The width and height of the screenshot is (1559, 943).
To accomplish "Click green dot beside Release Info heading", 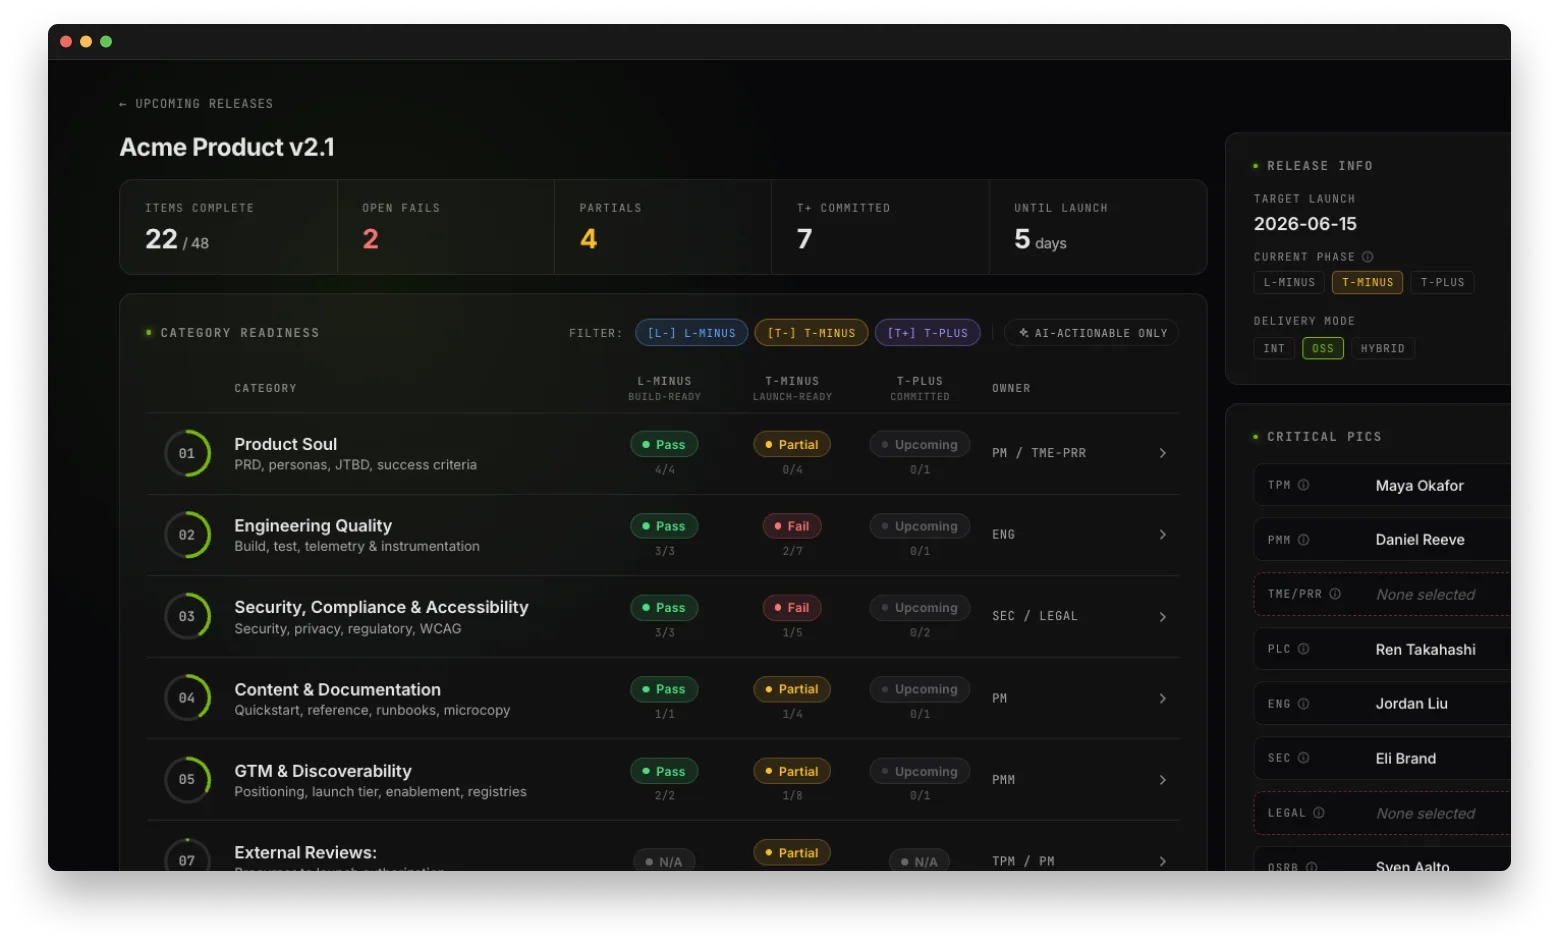I will pyautogui.click(x=1256, y=166).
